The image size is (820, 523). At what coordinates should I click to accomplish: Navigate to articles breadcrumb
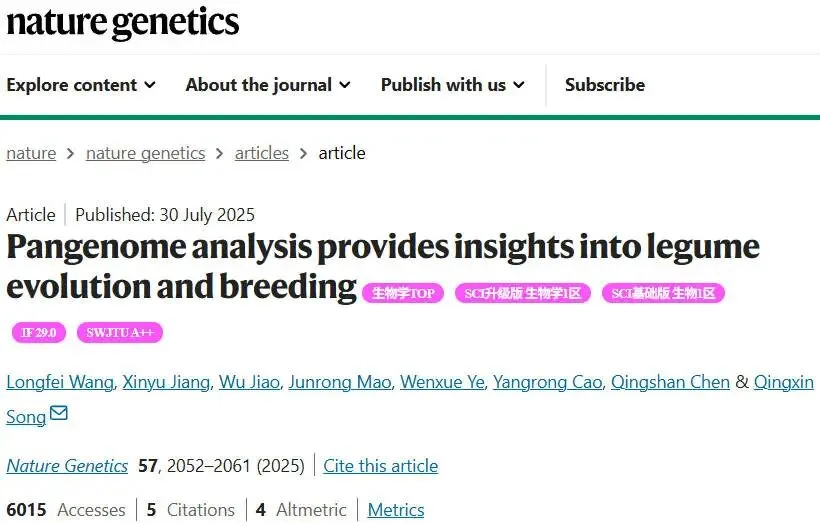(x=261, y=153)
